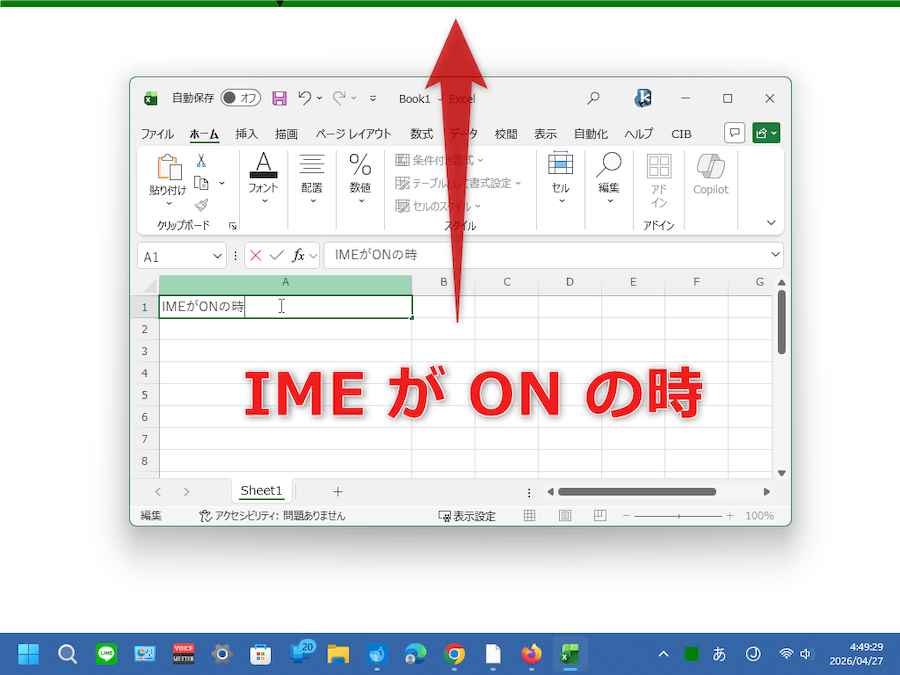Select the Format Painter brush icon

click(x=201, y=204)
